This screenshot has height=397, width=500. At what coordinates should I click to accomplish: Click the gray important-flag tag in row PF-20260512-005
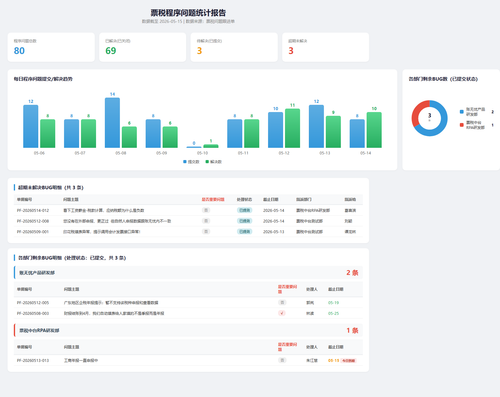(282, 303)
